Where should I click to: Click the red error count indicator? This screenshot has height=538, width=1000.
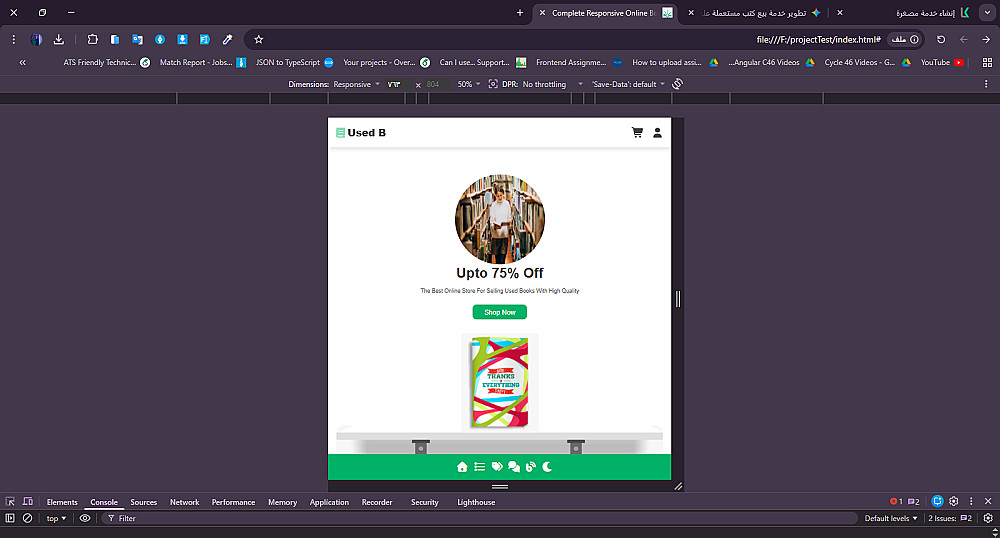point(896,502)
